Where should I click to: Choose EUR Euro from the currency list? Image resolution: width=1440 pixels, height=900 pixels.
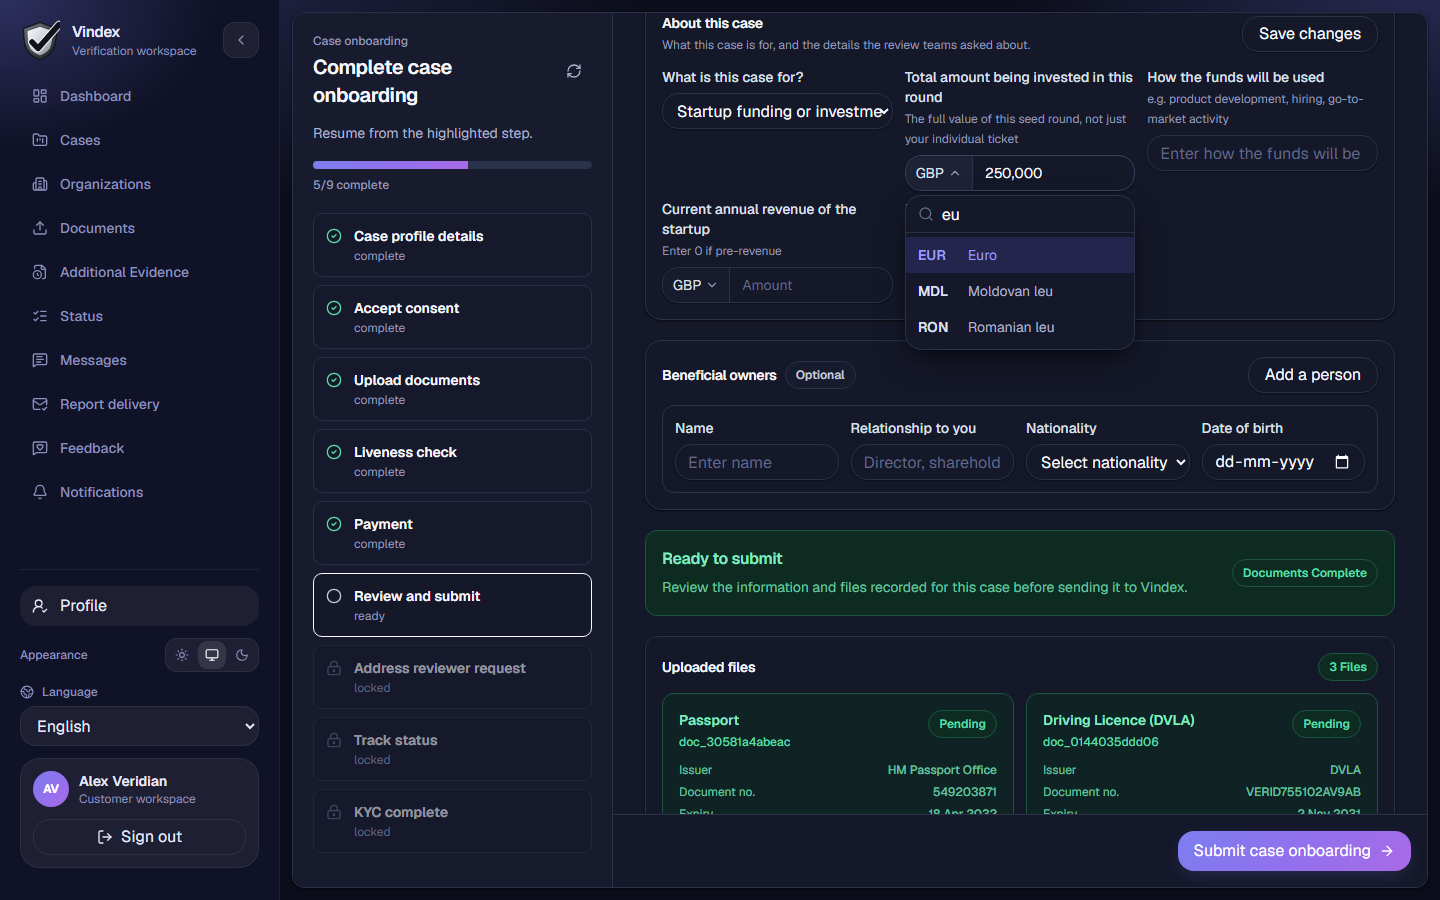pos(1020,255)
